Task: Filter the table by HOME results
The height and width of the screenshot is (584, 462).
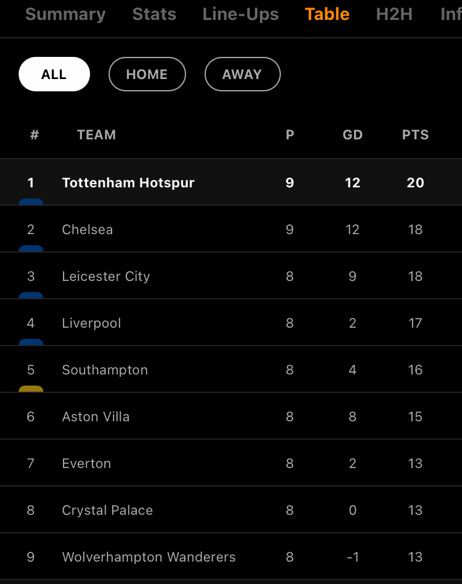Action: (147, 74)
